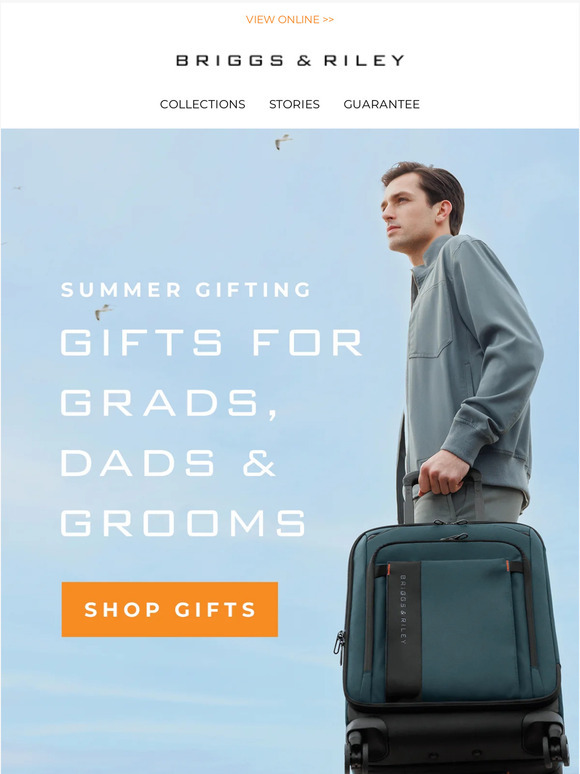Screen dimensions: 580x774
Task: Click the DADS & line of headline
Action: (168, 463)
